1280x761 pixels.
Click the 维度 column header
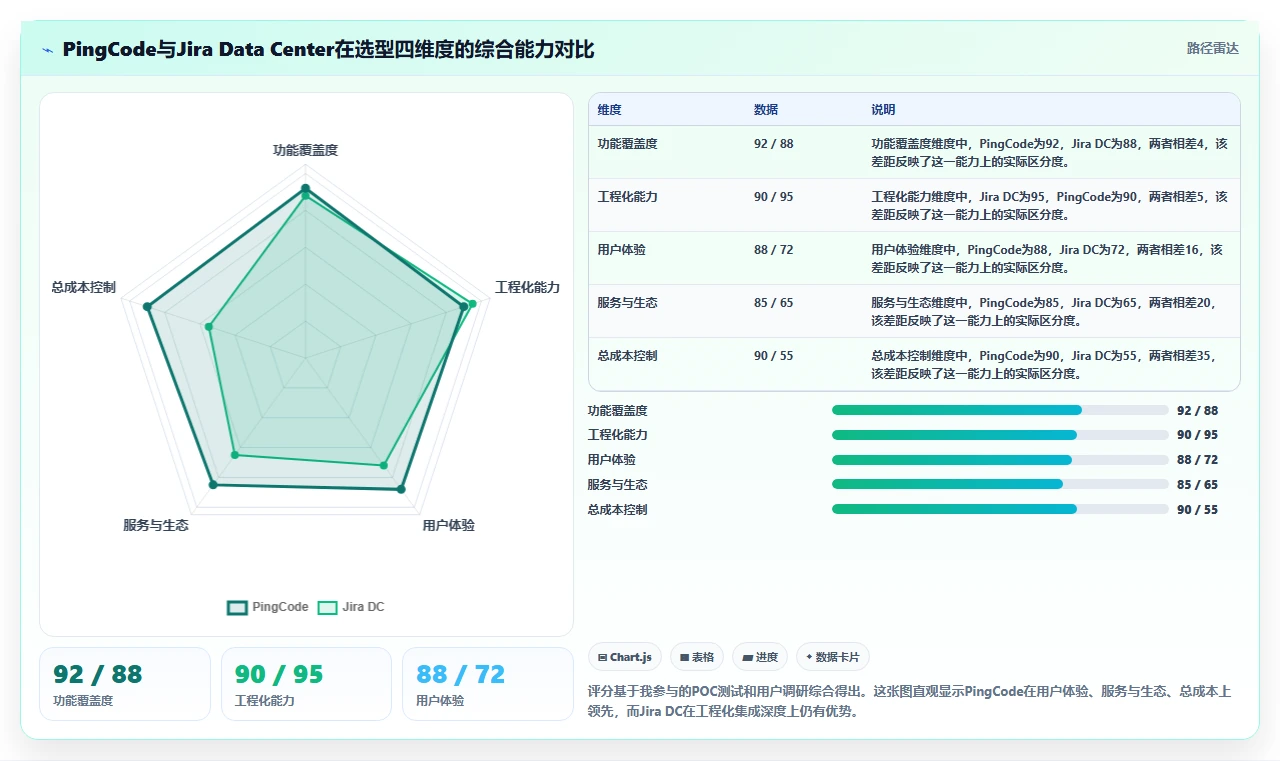click(610, 110)
